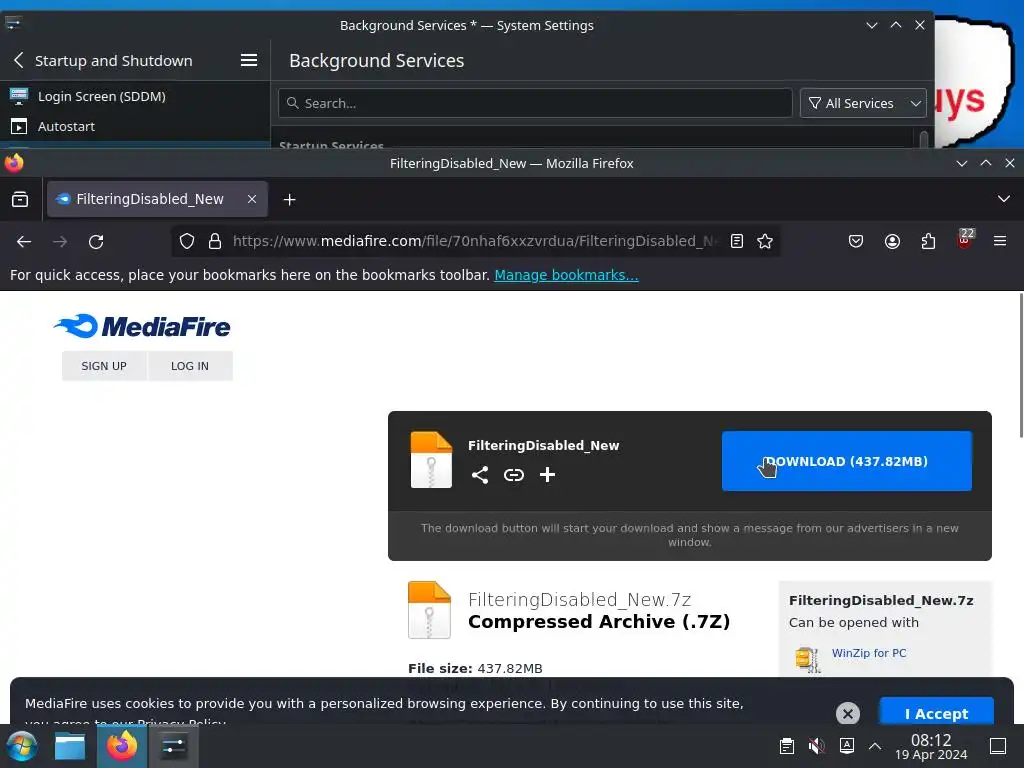Click the SIGN UP button

coord(104,366)
